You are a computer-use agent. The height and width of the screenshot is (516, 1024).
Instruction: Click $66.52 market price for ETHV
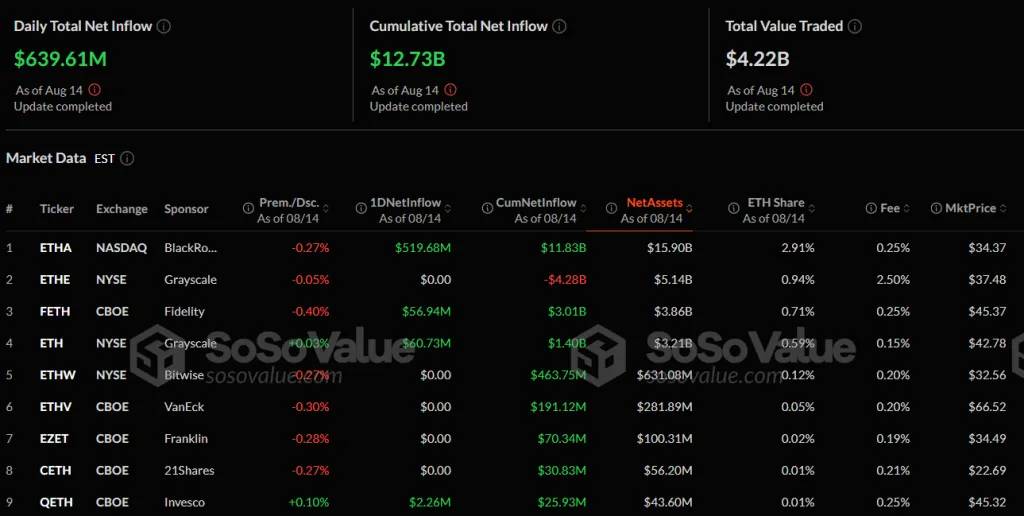point(987,407)
